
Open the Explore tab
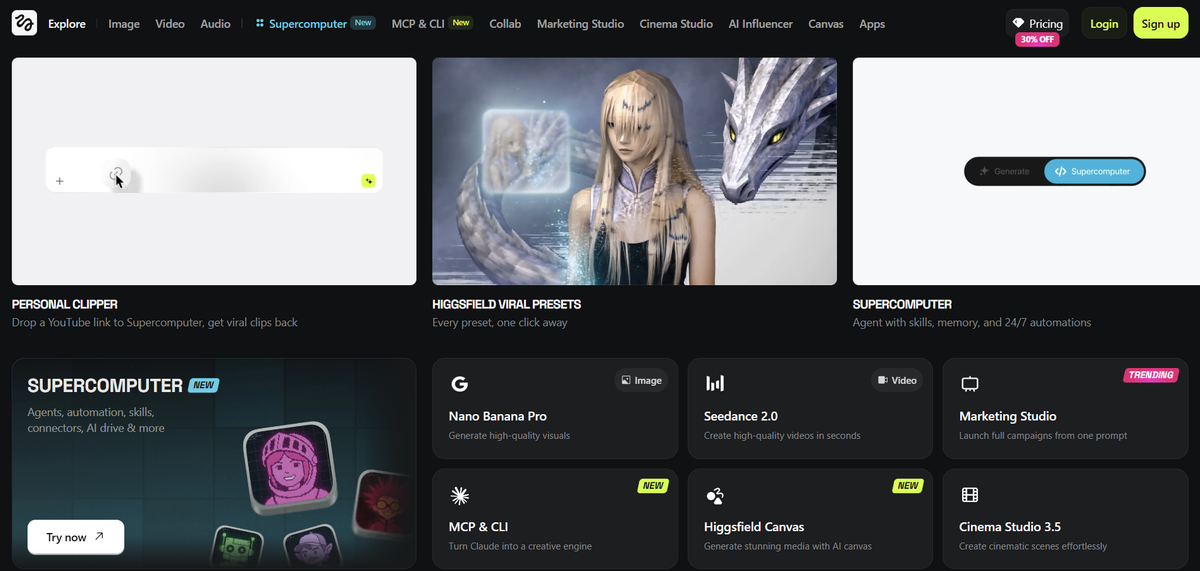[67, 23]
